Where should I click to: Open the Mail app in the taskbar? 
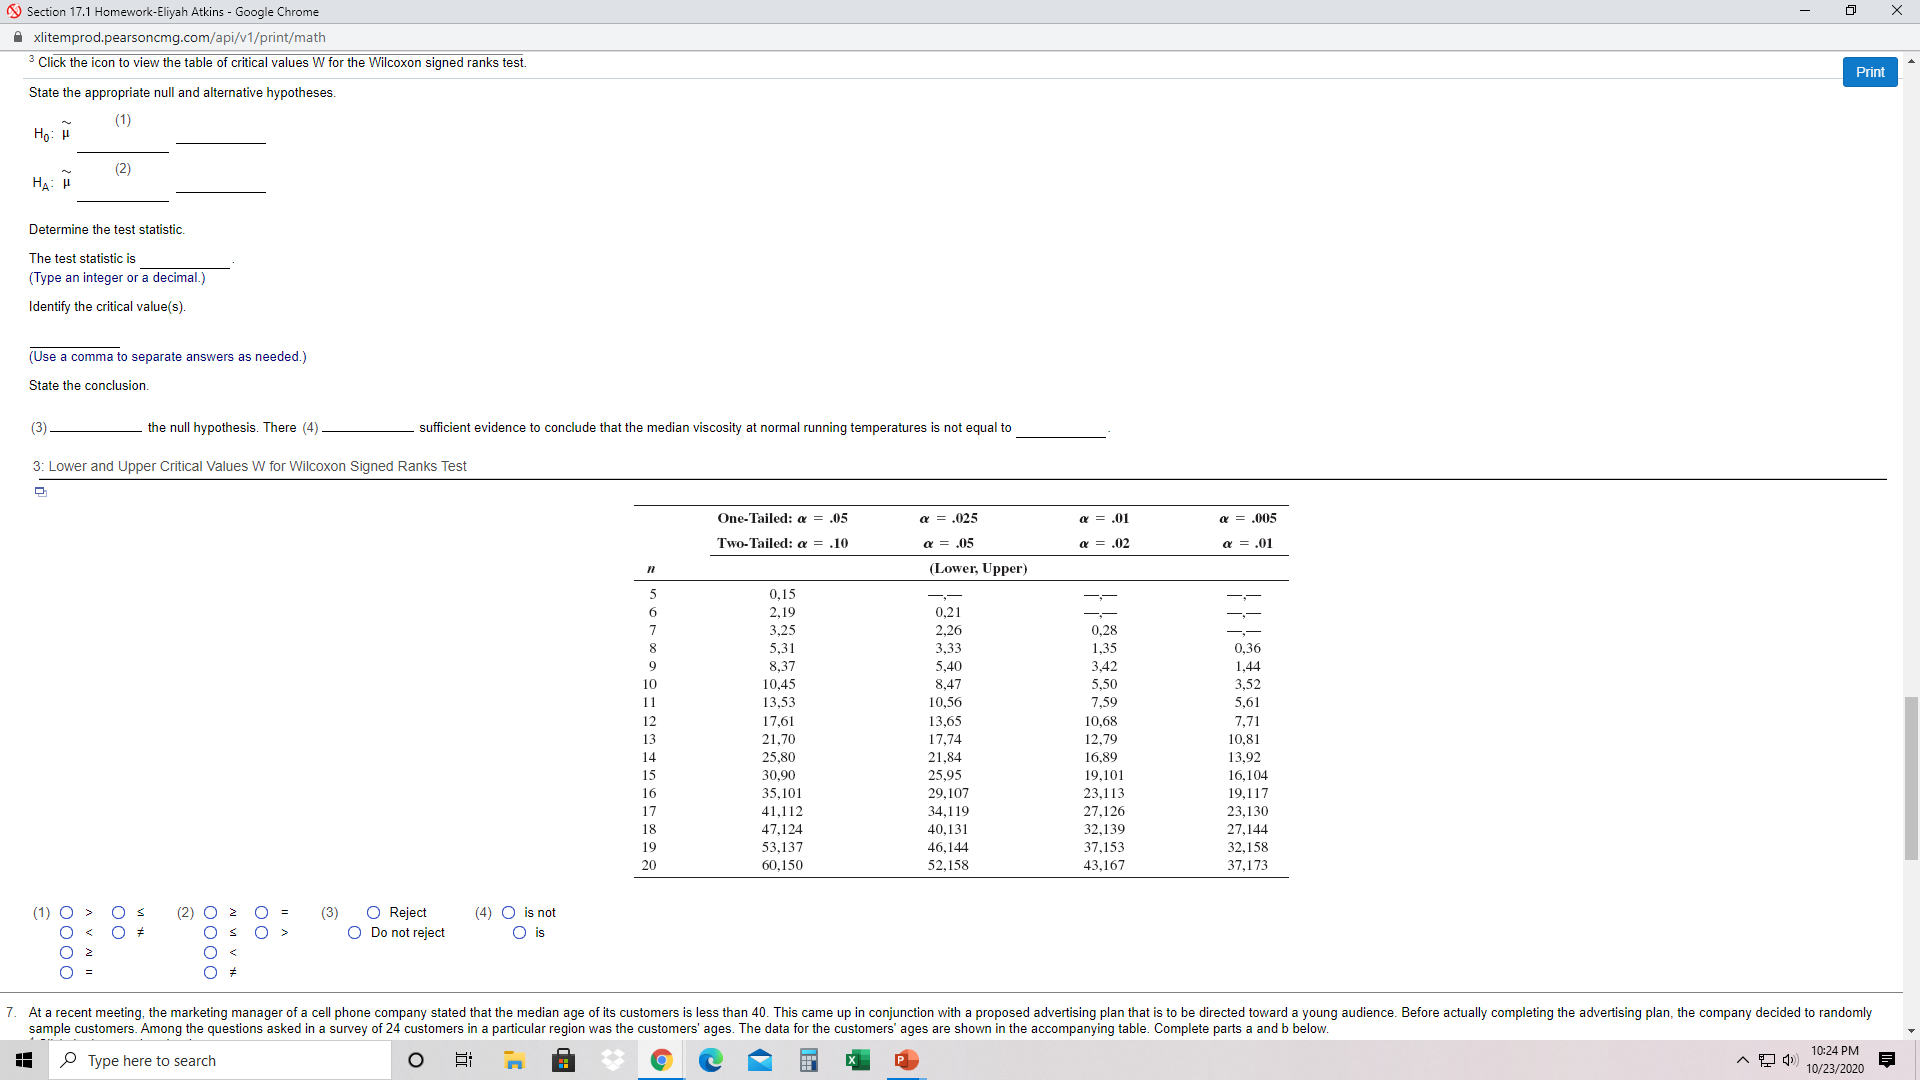click(x=759, y=1060)
